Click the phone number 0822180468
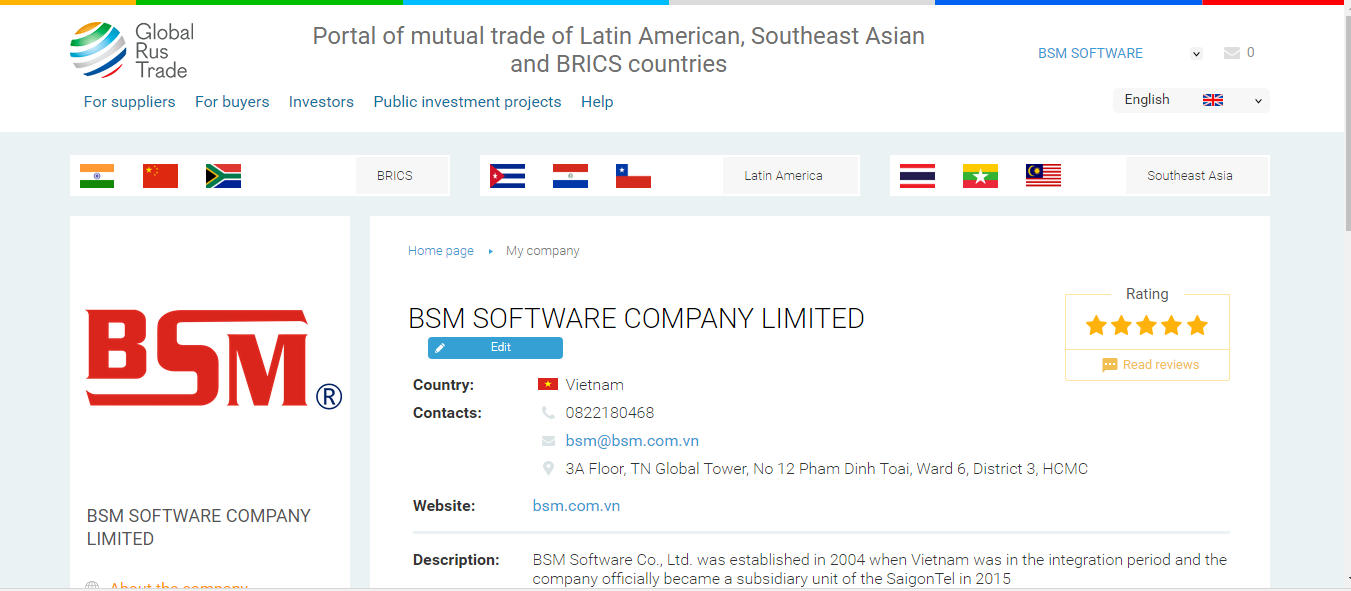The width and height of the screenshot is (1351, 591). 610,413
